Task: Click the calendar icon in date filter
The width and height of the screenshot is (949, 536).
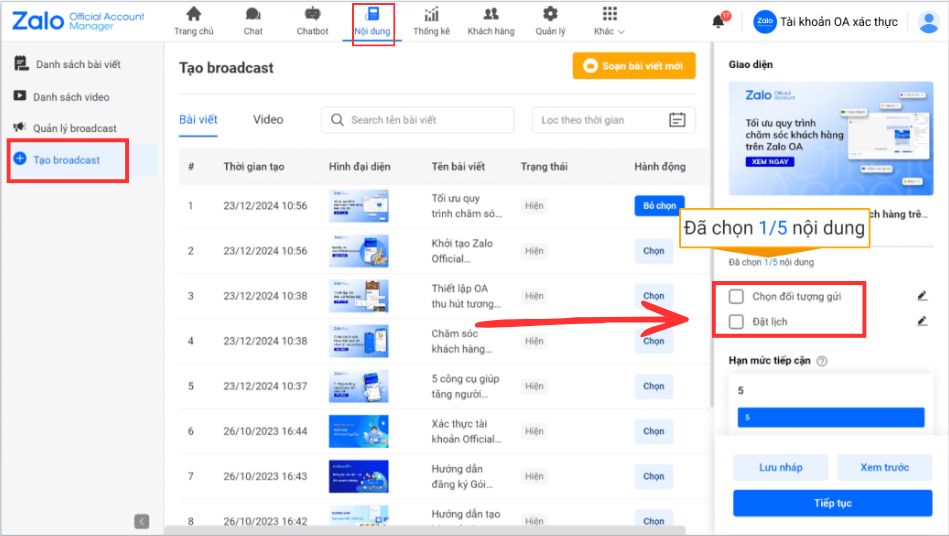Action: 677,120
